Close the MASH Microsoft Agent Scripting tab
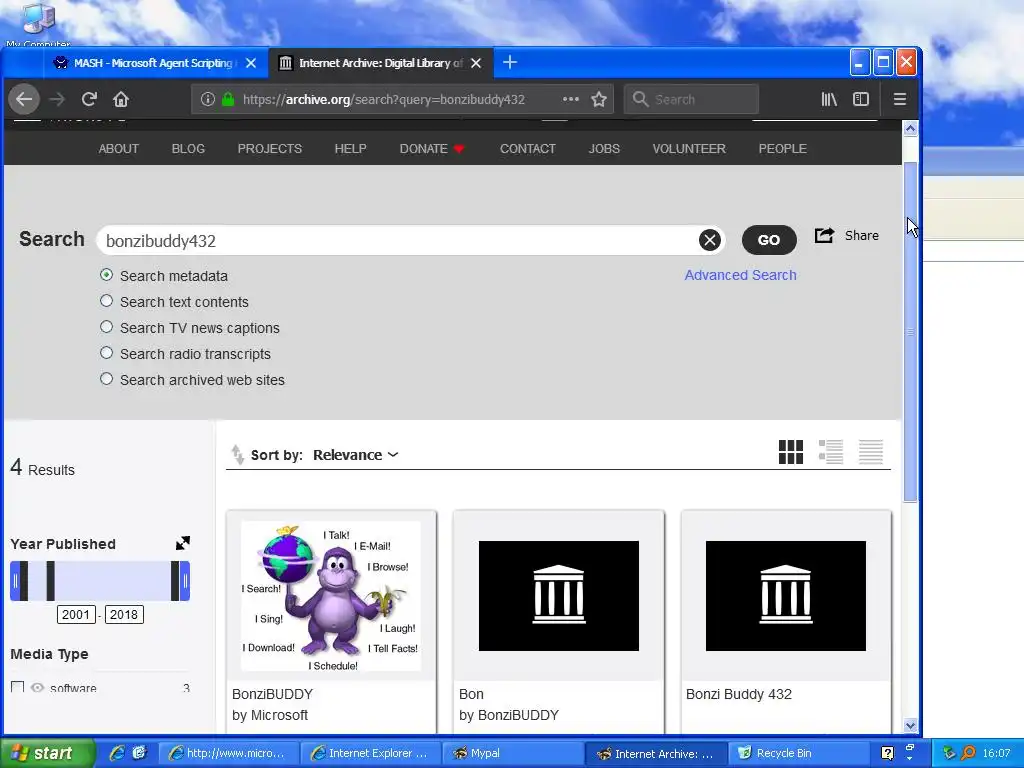This screenshot has height=768, width=1024. coord(251,63)
